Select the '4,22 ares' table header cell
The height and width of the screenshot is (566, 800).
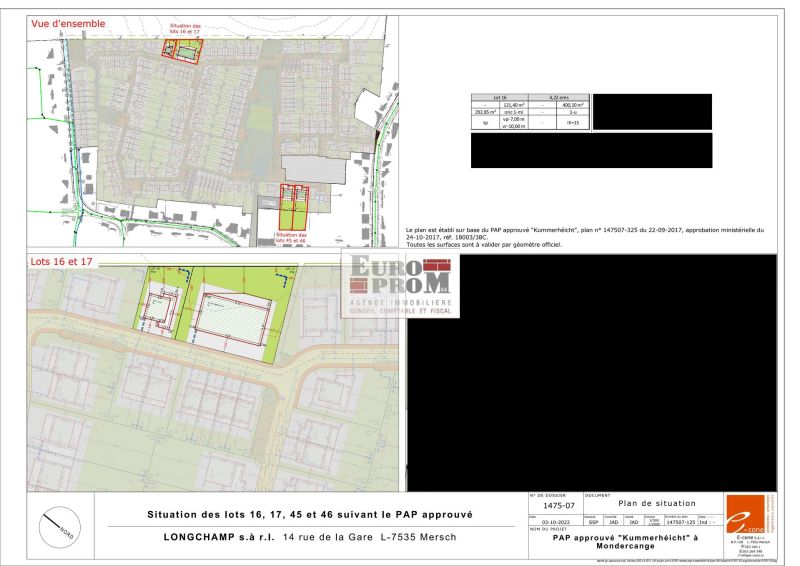(x=559, y=97)
